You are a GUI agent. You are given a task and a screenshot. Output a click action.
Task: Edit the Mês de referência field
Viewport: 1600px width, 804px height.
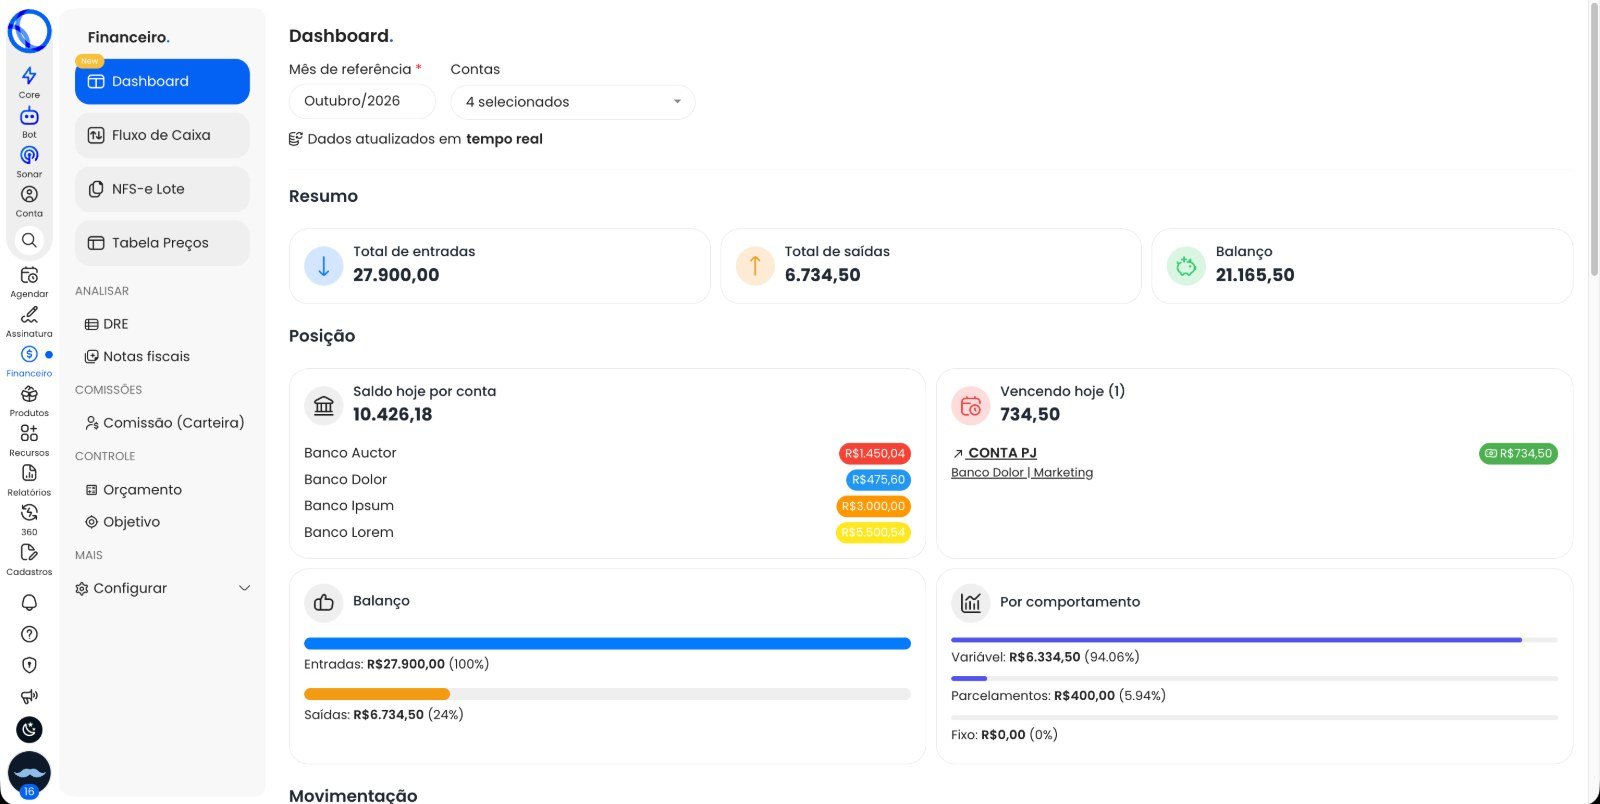[362, 102]
